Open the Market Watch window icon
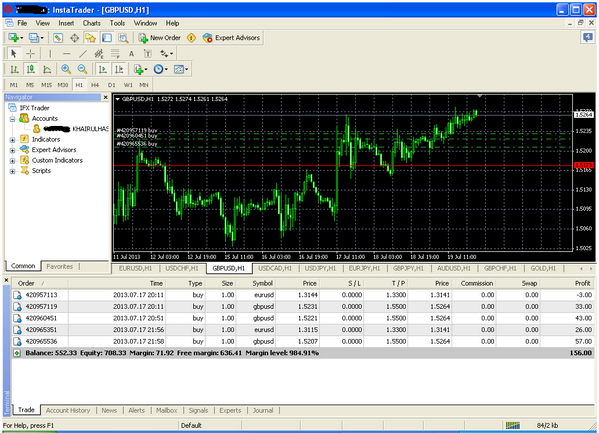The height and width of the screenshot is (433, 599). (x=58, y=38)
